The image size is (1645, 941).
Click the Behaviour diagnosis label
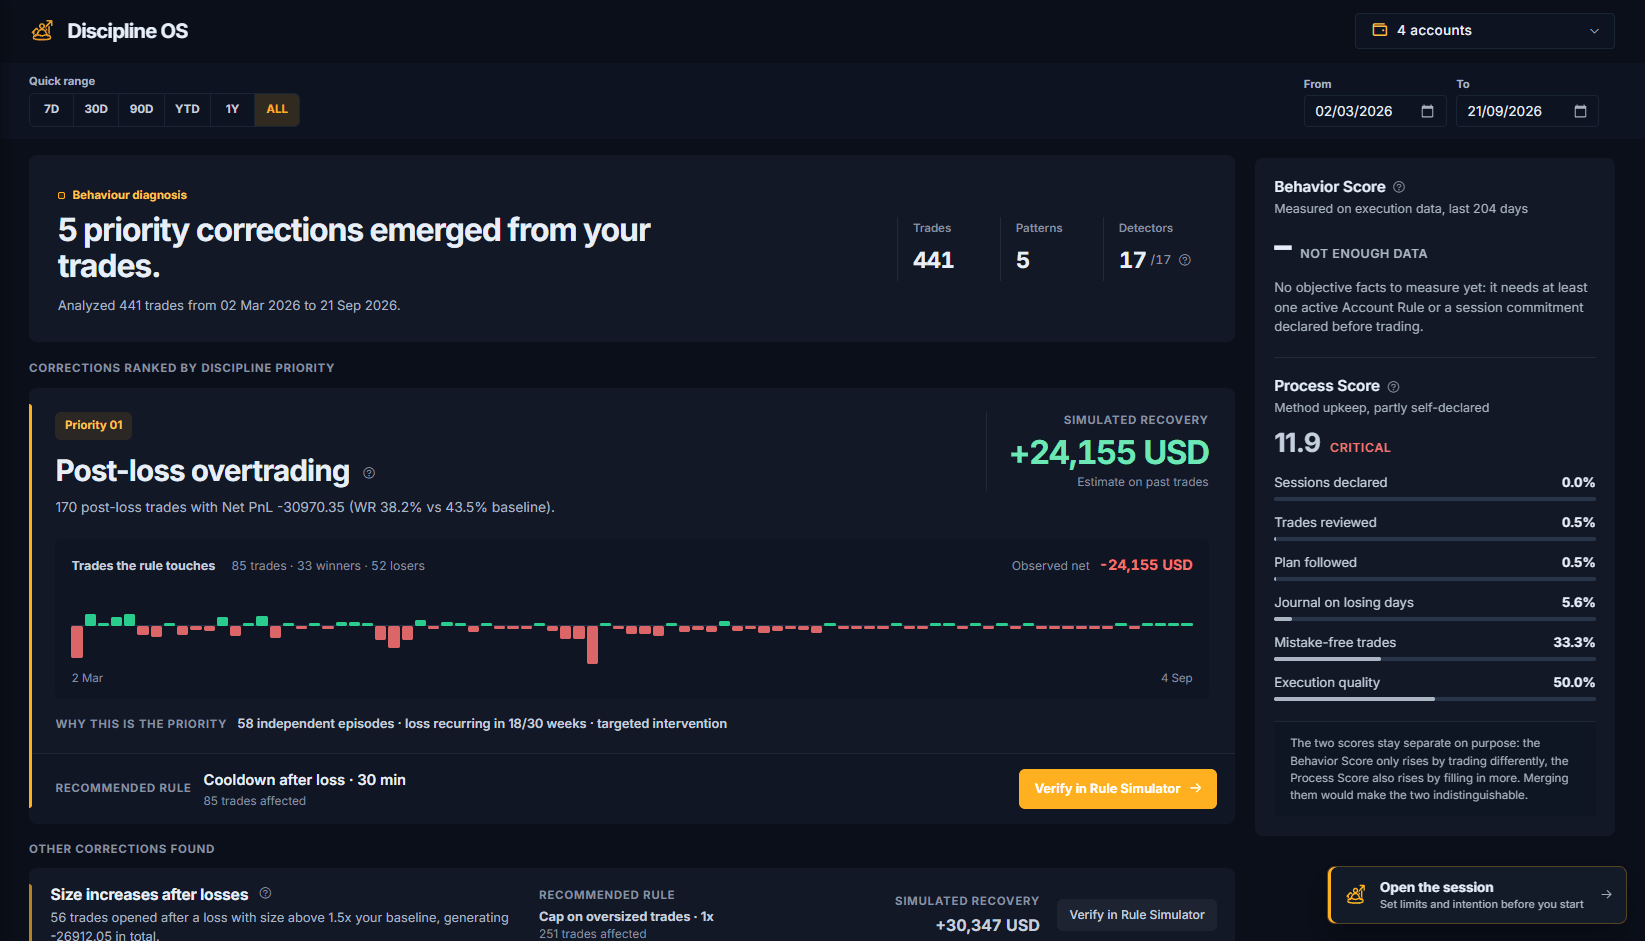pos(129,195)
